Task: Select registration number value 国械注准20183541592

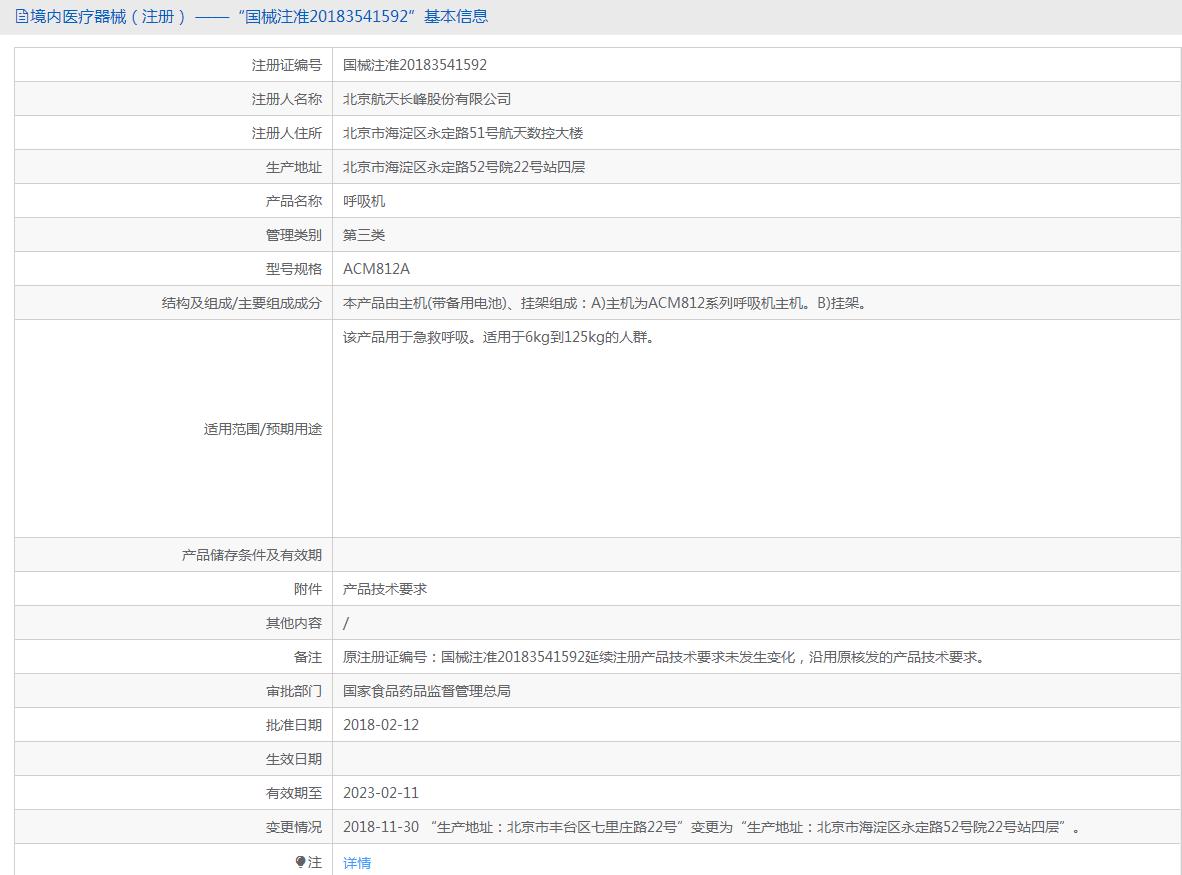Action: [415, 65]
